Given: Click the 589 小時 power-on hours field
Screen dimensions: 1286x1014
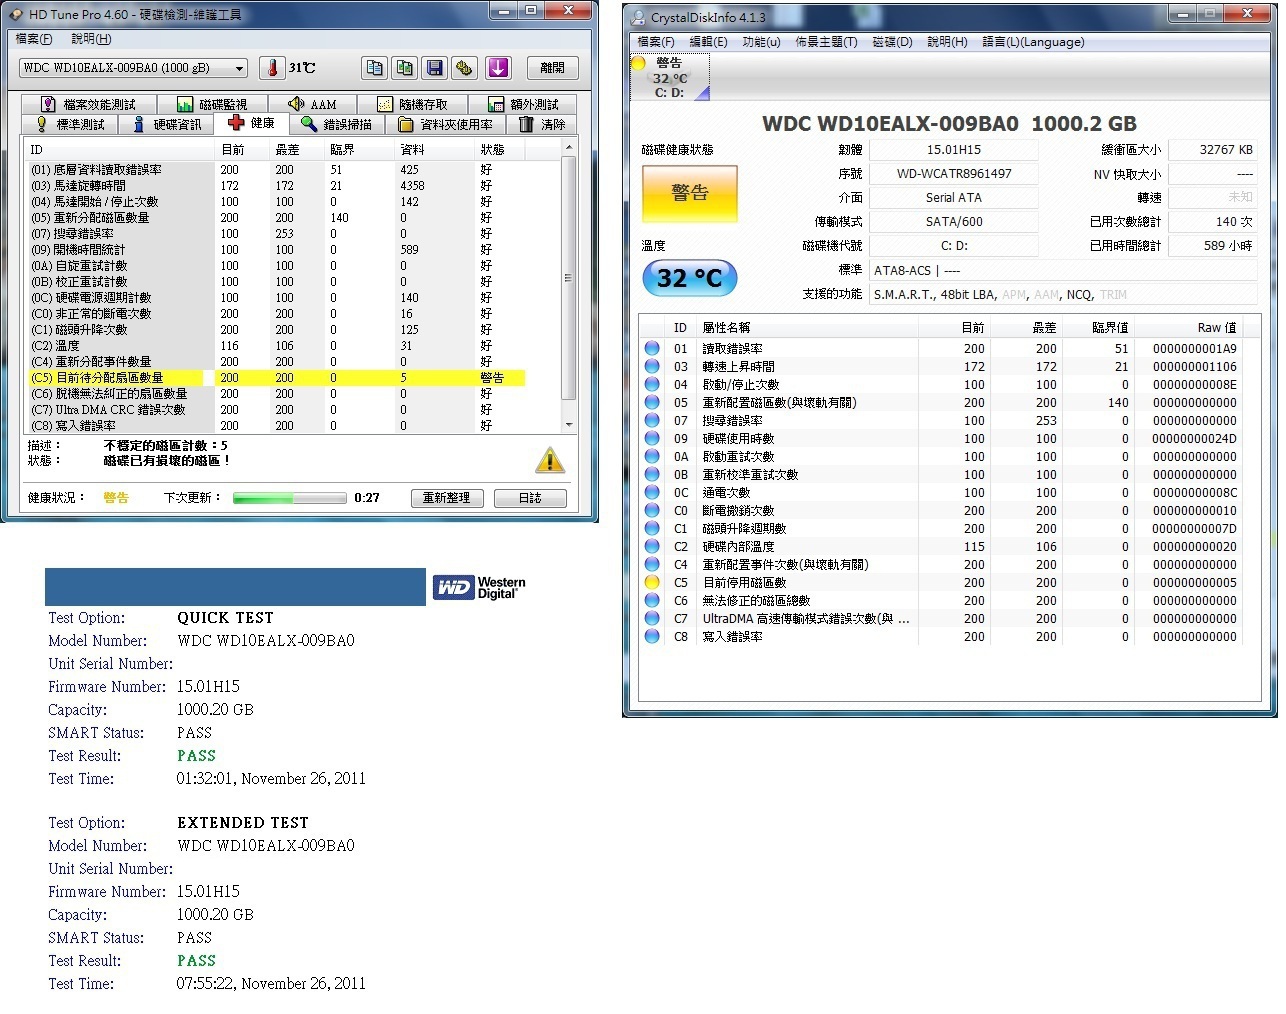Looking at the screenshot, I should [1213, 245].
